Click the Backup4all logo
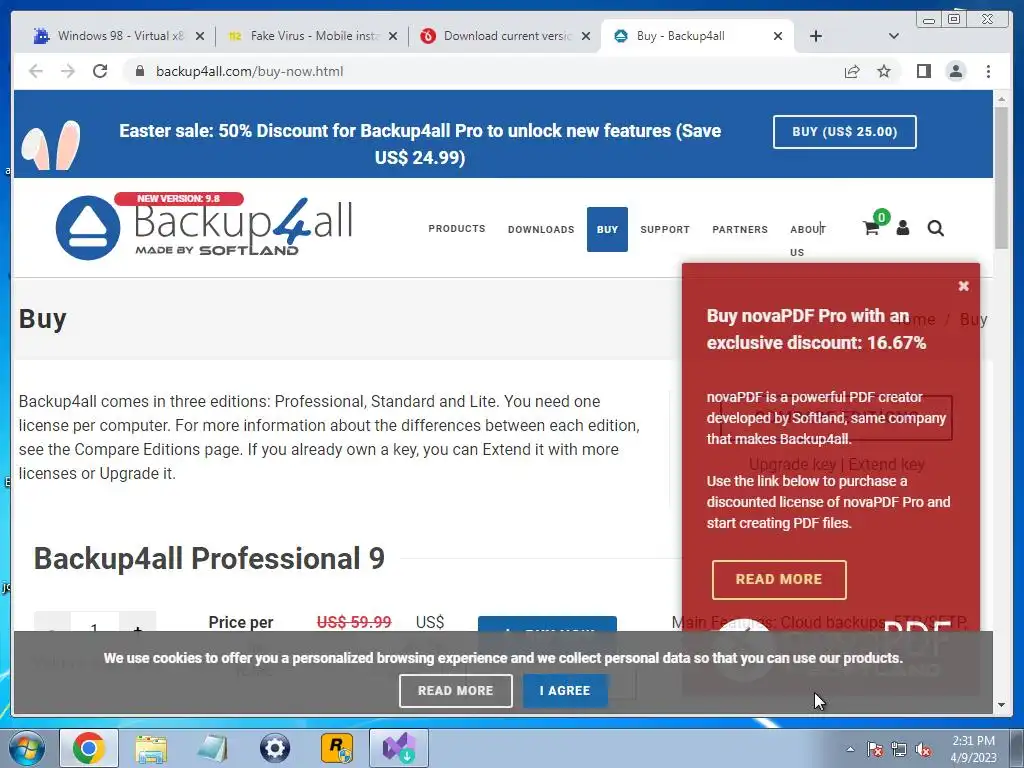 coord(204,226)
